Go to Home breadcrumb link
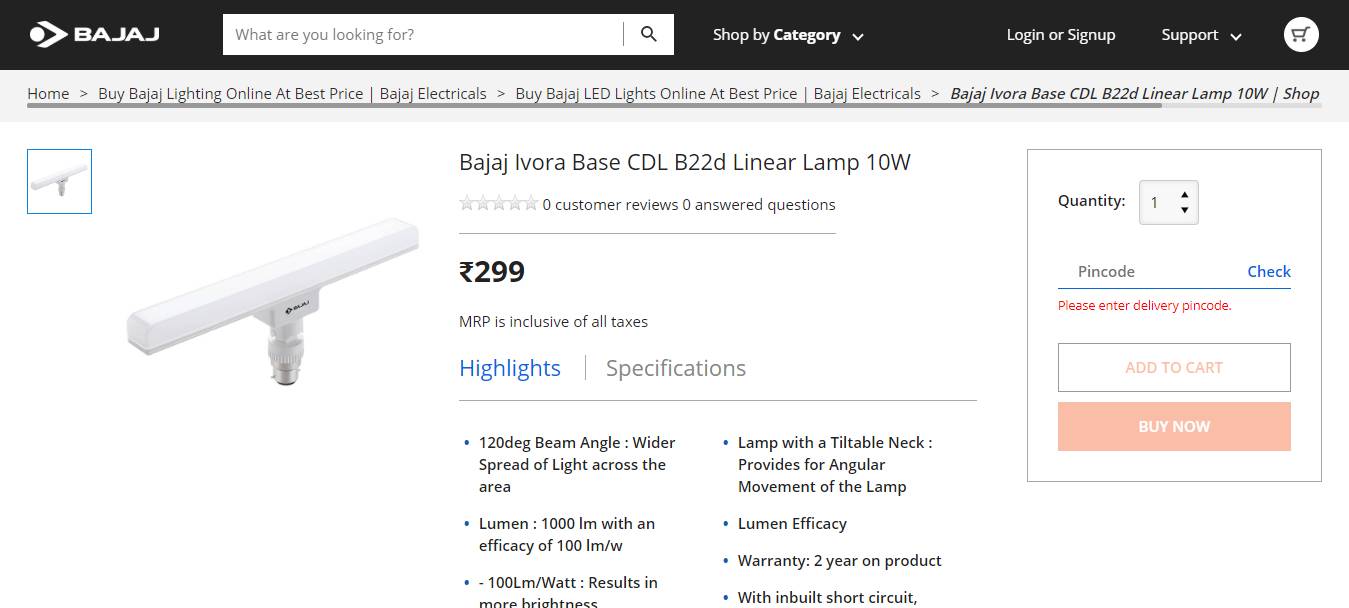1349x608 pixels. (x=48, y=94)
